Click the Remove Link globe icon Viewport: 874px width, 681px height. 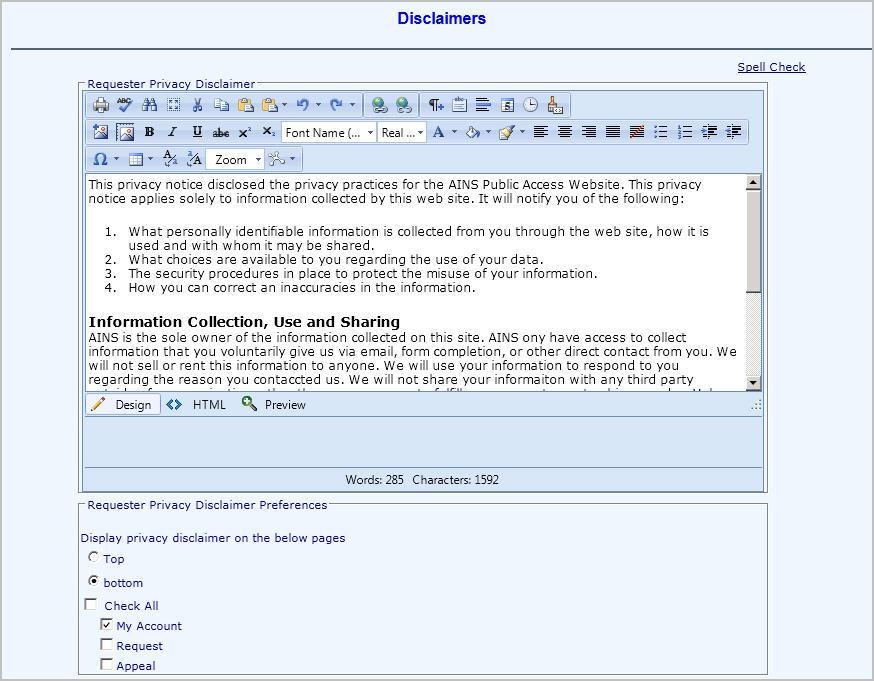tap(404, 105)
